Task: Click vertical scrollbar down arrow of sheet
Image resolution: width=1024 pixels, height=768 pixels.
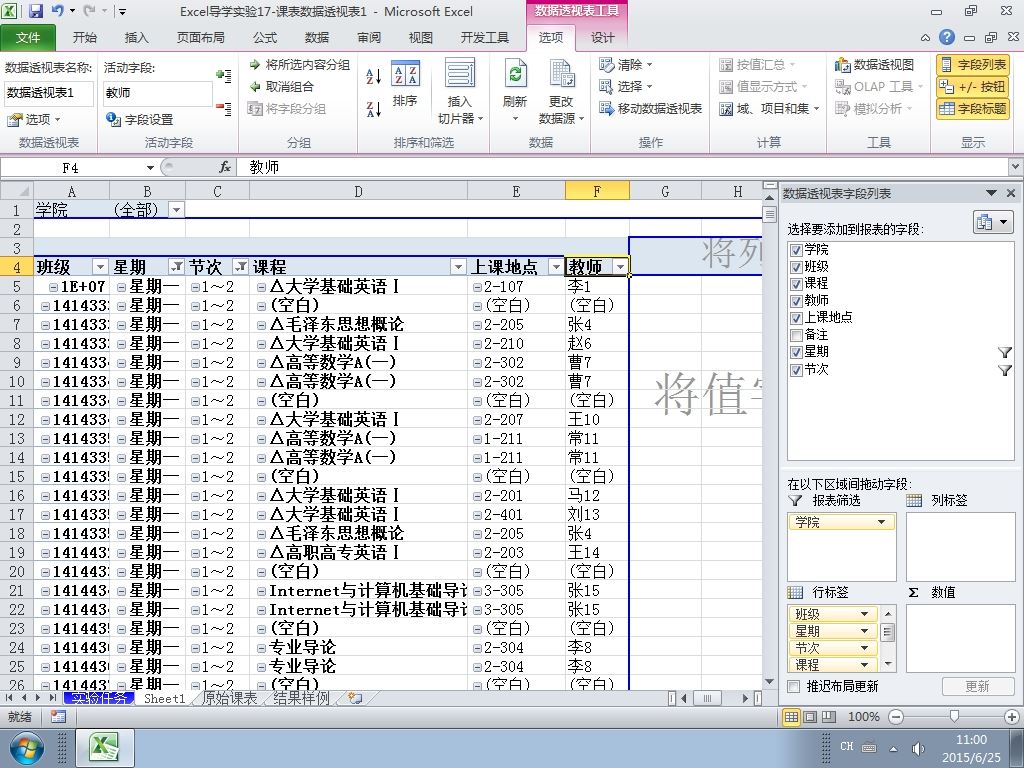Action: [x=769, y=682]
